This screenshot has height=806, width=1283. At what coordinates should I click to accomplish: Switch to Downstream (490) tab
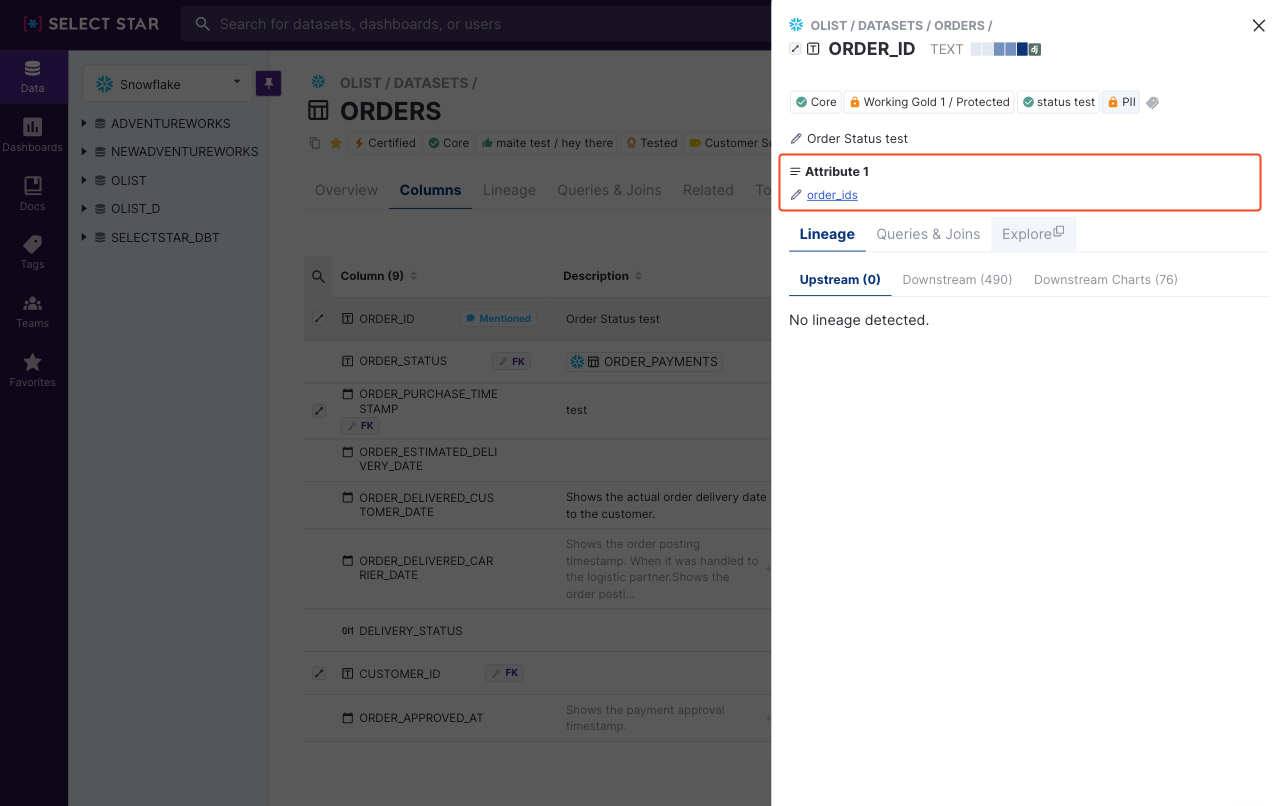click(957, 280)
